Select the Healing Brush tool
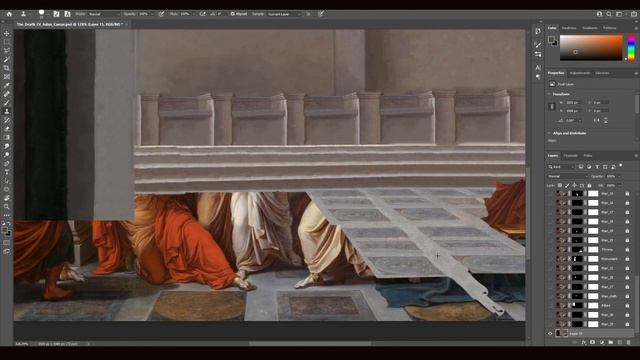 coord(7,94)
